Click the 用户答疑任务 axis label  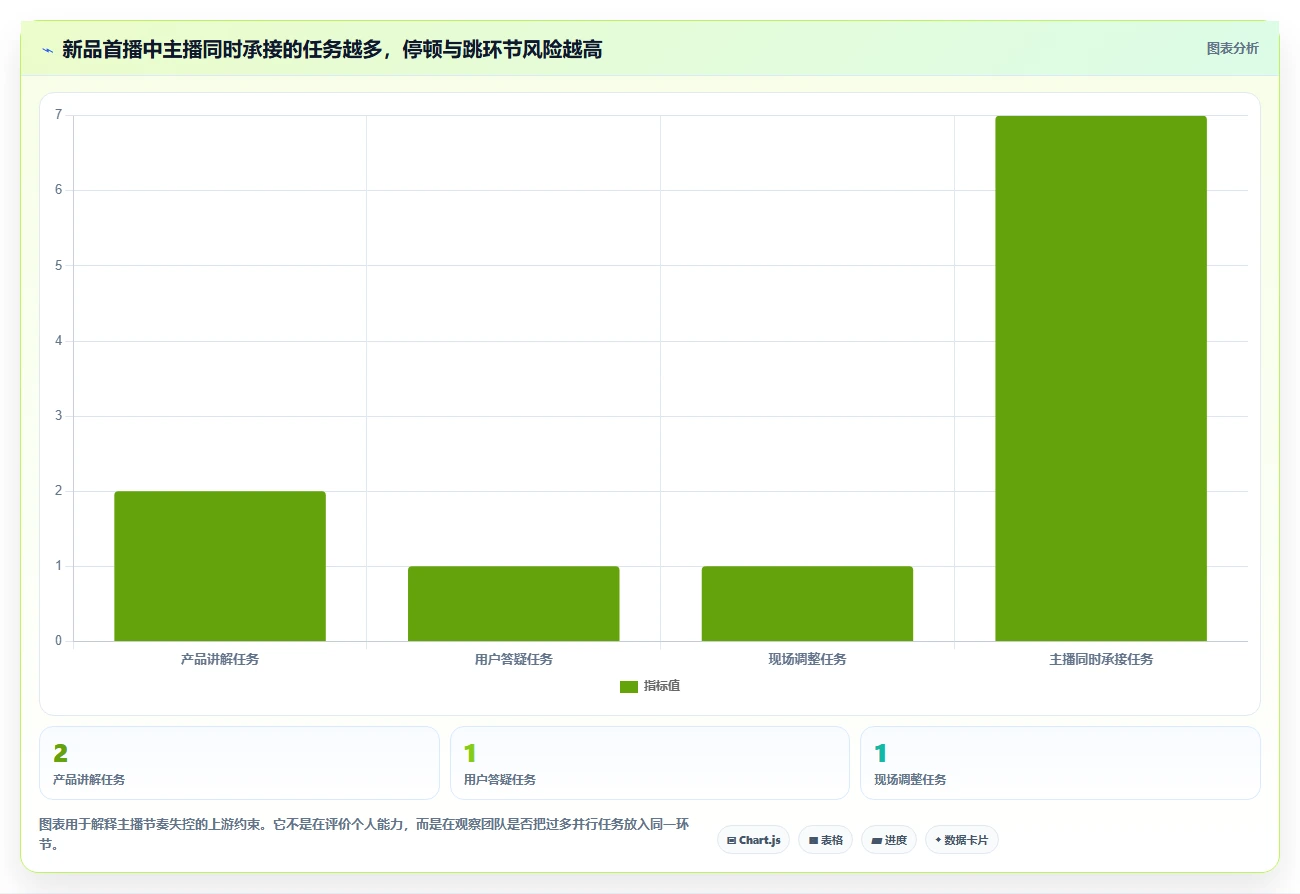[x=514, y=660]
